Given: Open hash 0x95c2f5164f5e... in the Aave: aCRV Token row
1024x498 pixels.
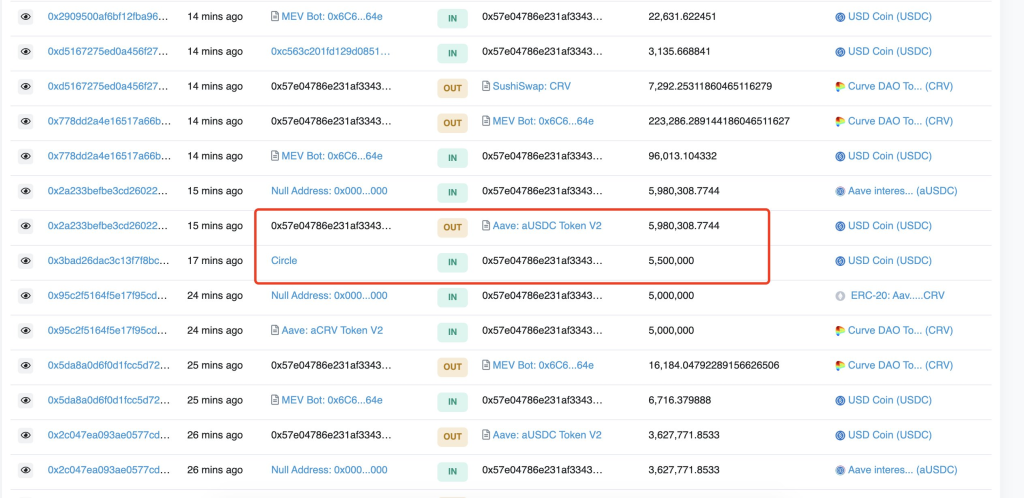Looking at the screenshot, I should [x=108, y=330].
